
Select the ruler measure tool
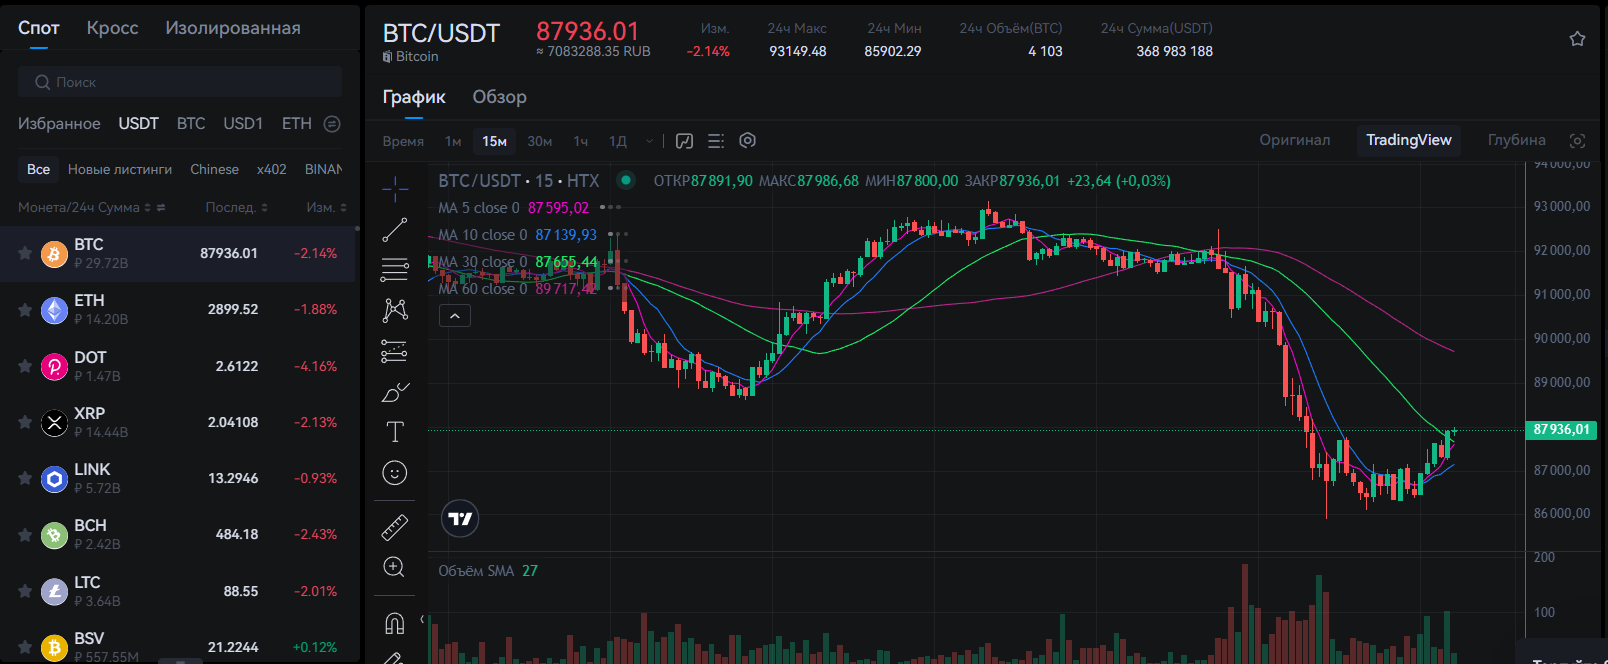pos(395,527)
